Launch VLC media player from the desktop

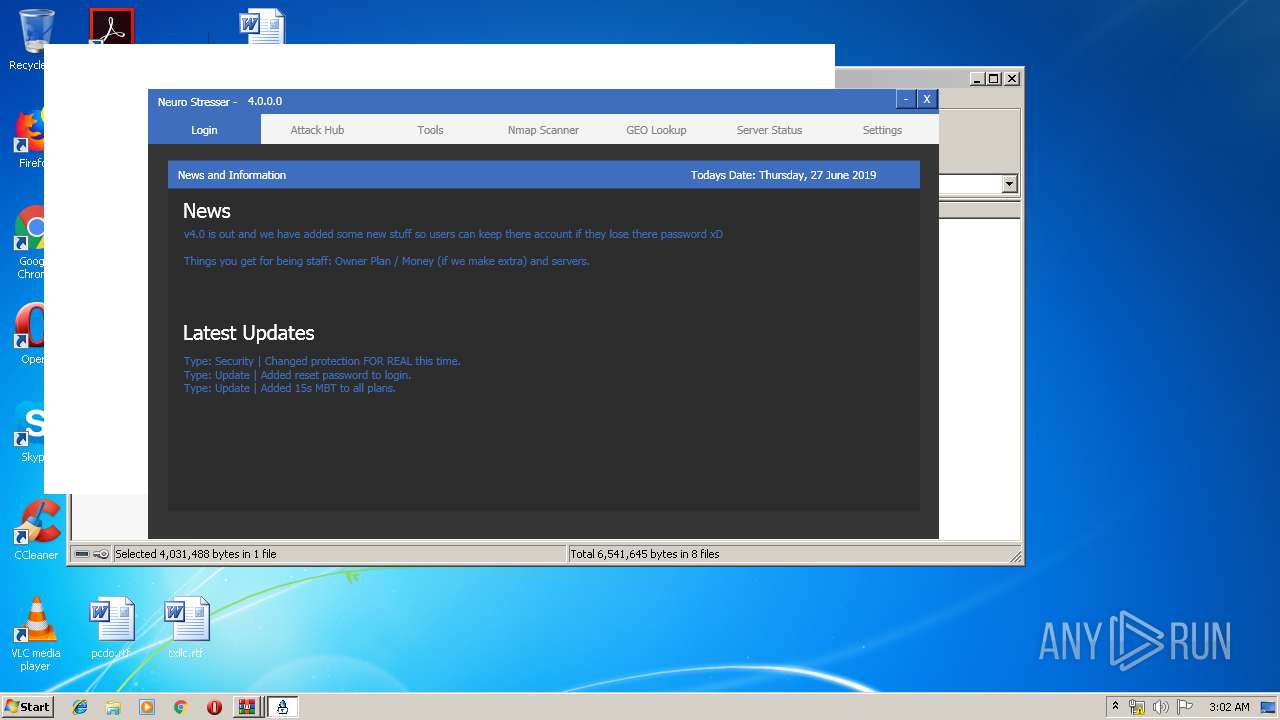tap(35, 634)
